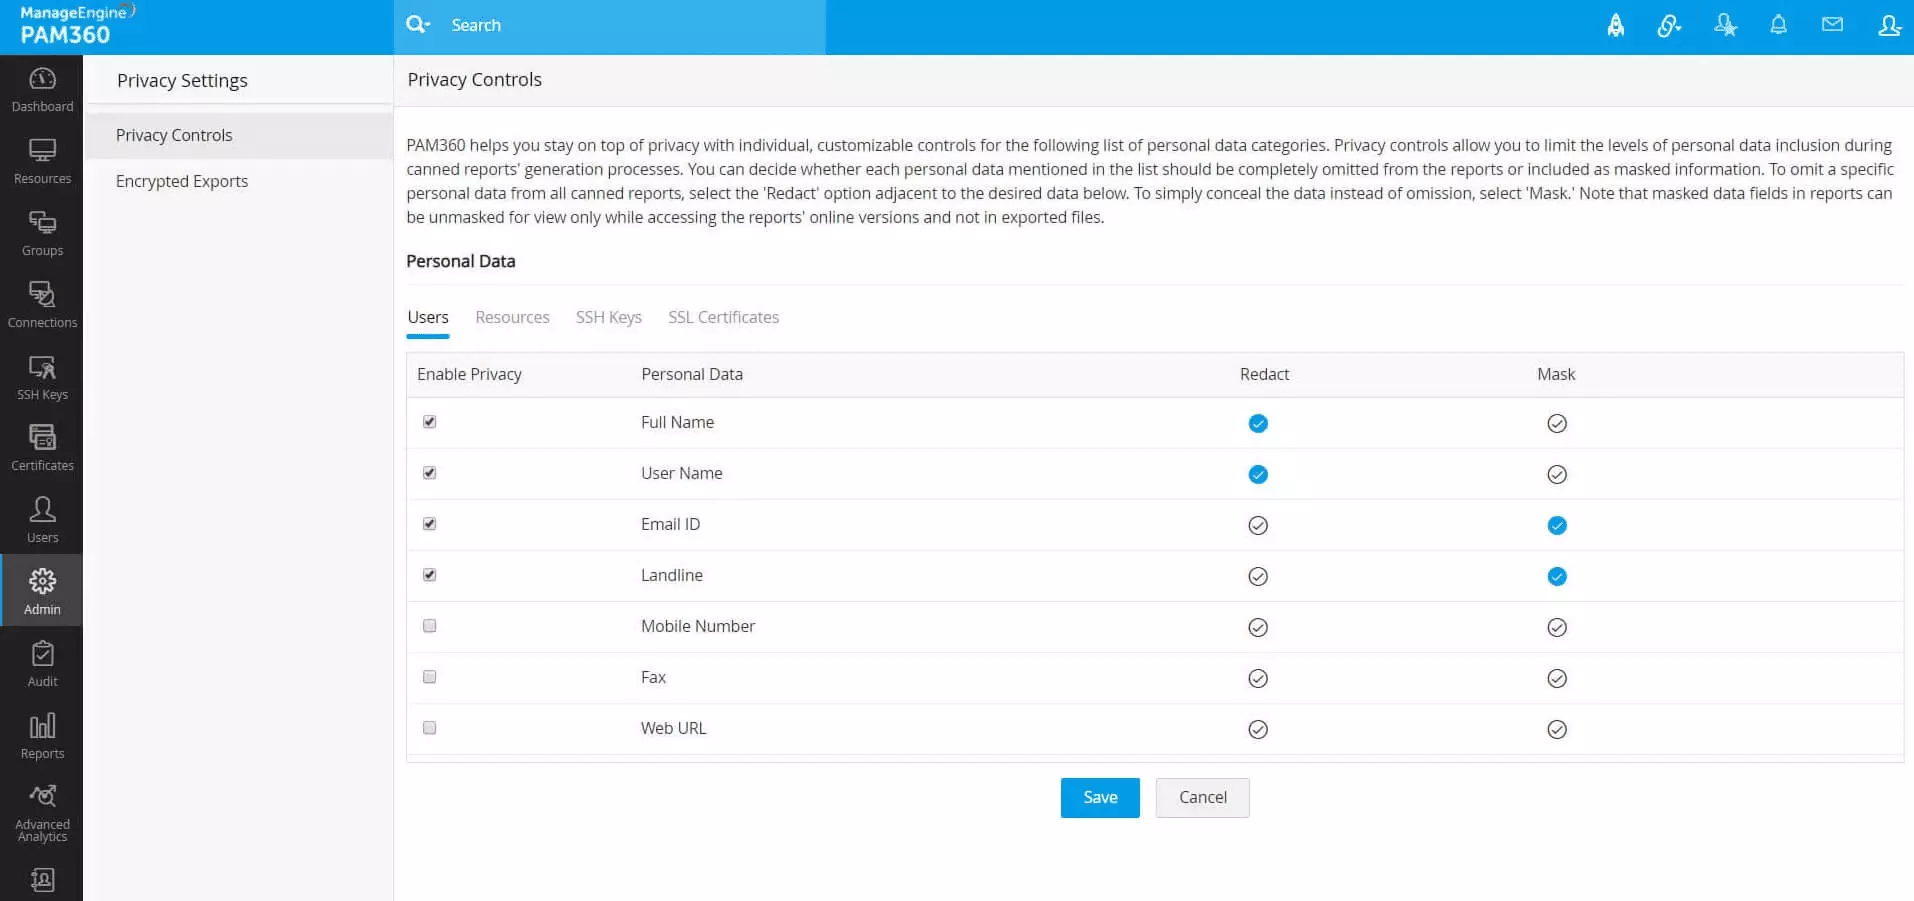Go to the Certificates section

click(42, 446)
